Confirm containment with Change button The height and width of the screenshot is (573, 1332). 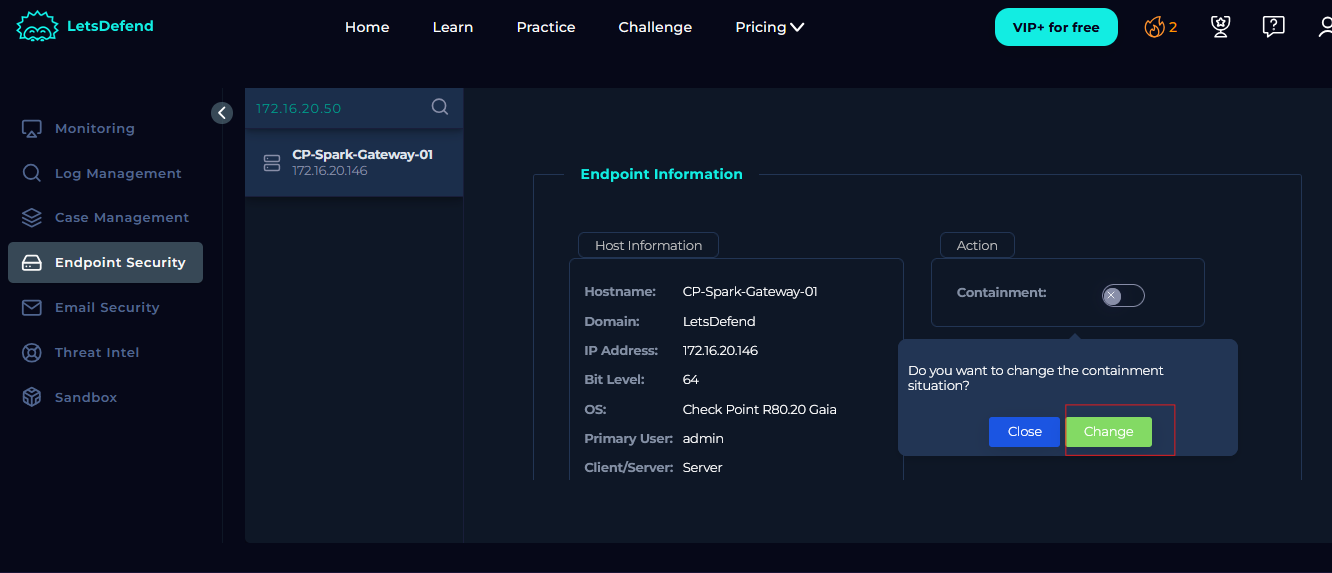pyautogui.click(x=1108, y=432)
